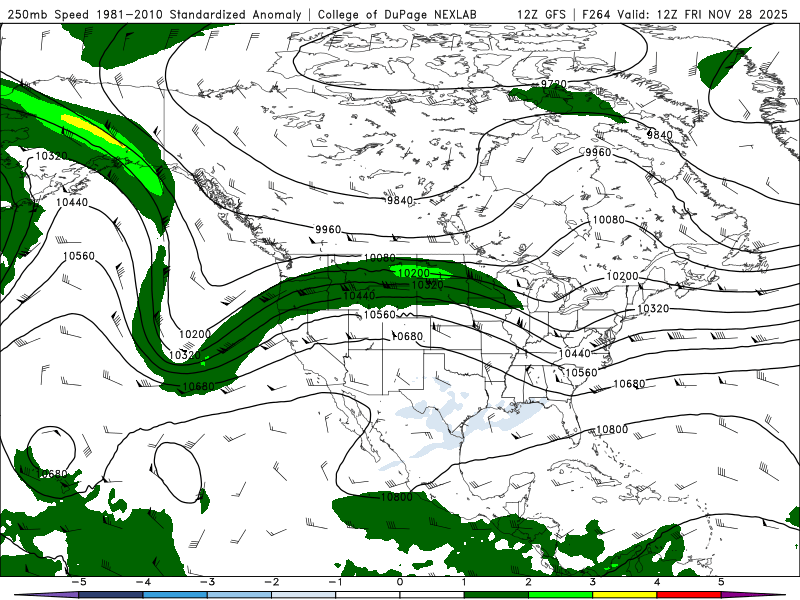Image resolution: width=800 pixels, height=600 pixels.
Task: Click the 'F264 Valid: 12Z FRI NOV 28 2025' text
Action: [685, 14]
